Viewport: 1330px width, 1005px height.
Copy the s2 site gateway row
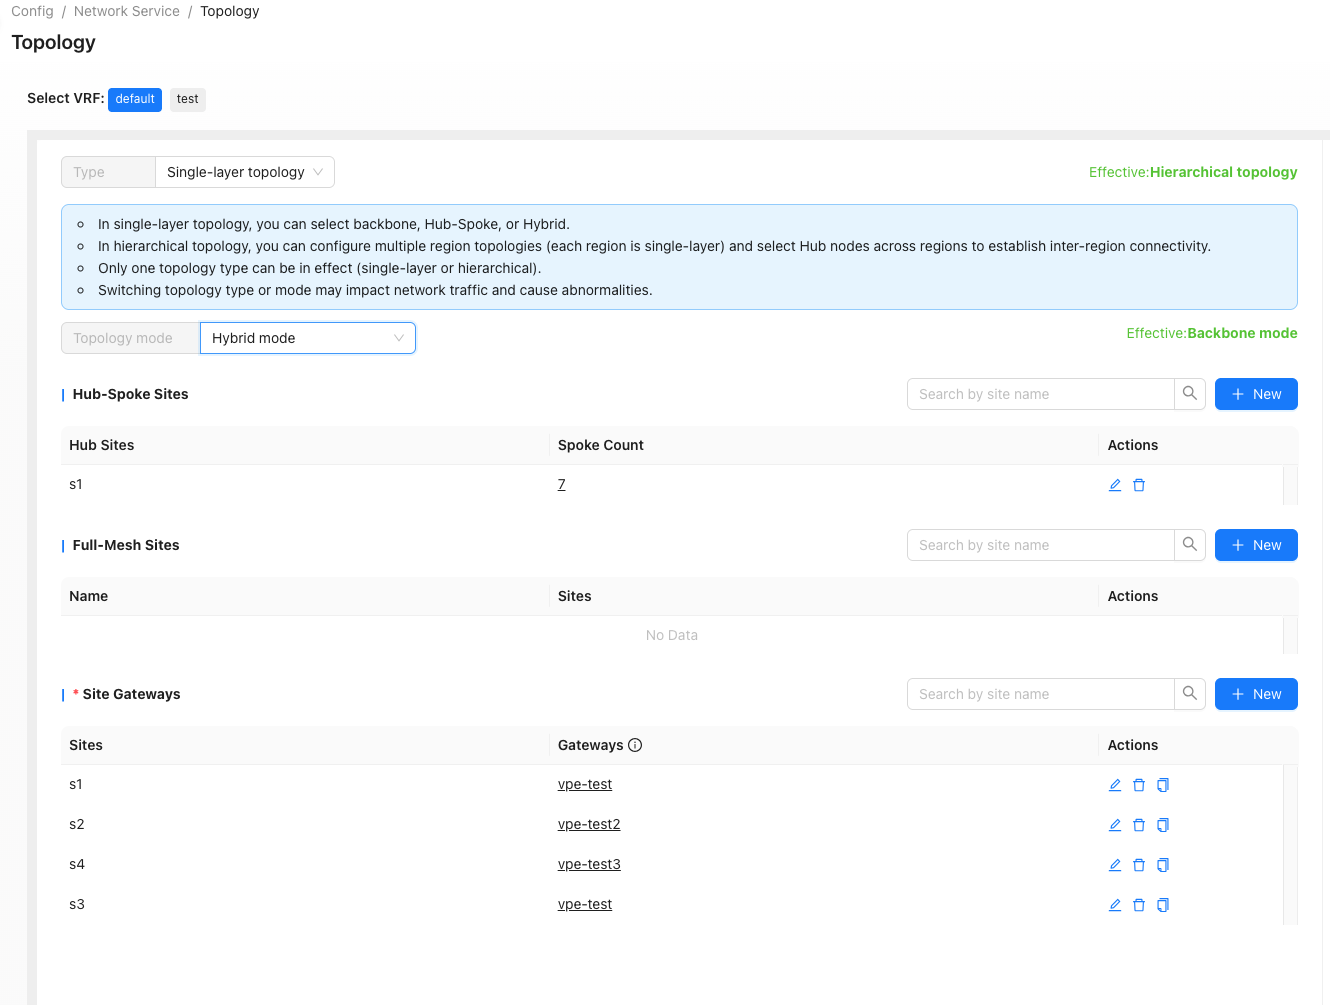(1163, 825)
